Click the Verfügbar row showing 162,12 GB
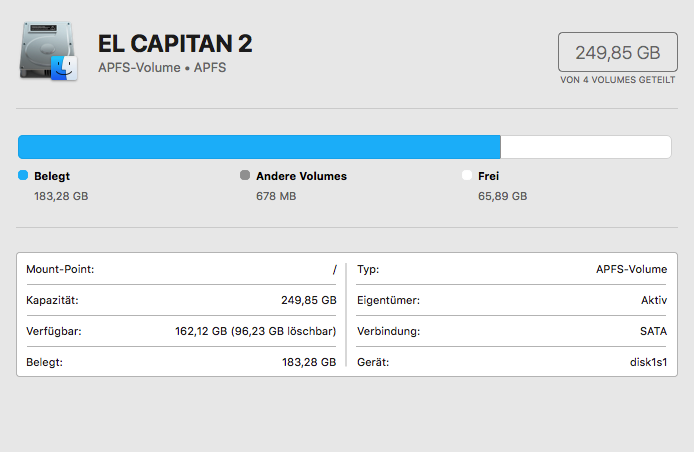Screen dimensions: 694x452 coord(181,331)
